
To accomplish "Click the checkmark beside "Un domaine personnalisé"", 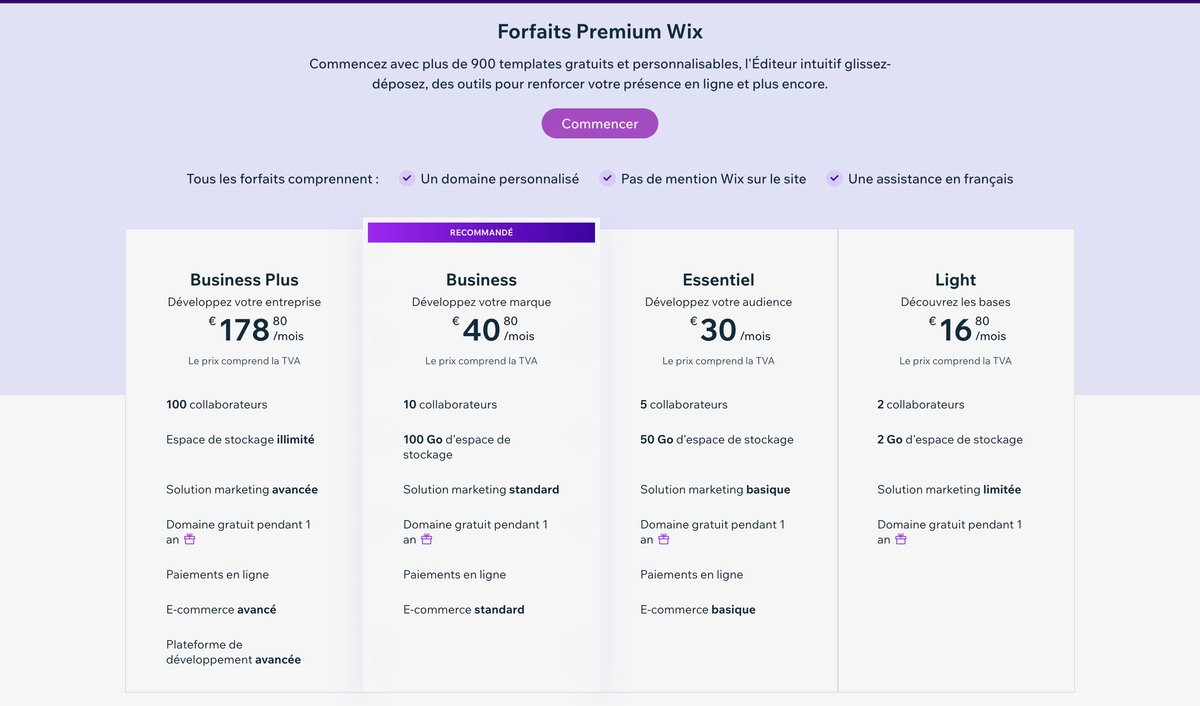I will tap(407, 177).
